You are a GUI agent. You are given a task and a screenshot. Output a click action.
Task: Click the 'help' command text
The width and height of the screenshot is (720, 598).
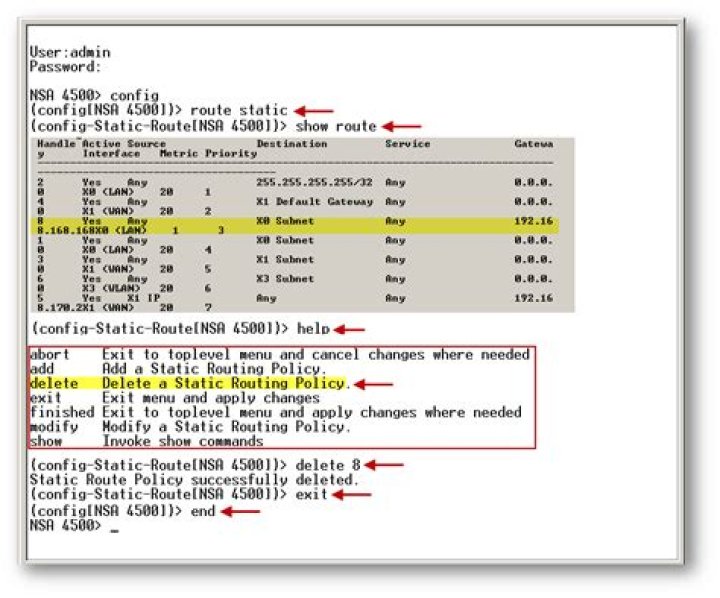[313, 329]
